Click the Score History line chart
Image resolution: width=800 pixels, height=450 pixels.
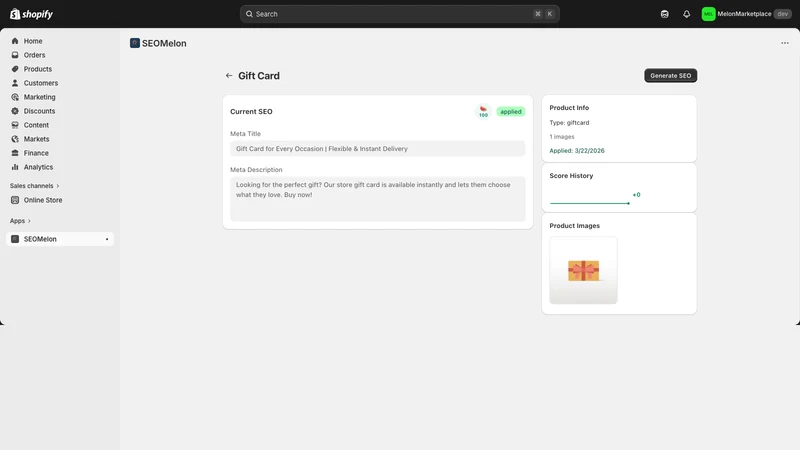pos(589,203)
